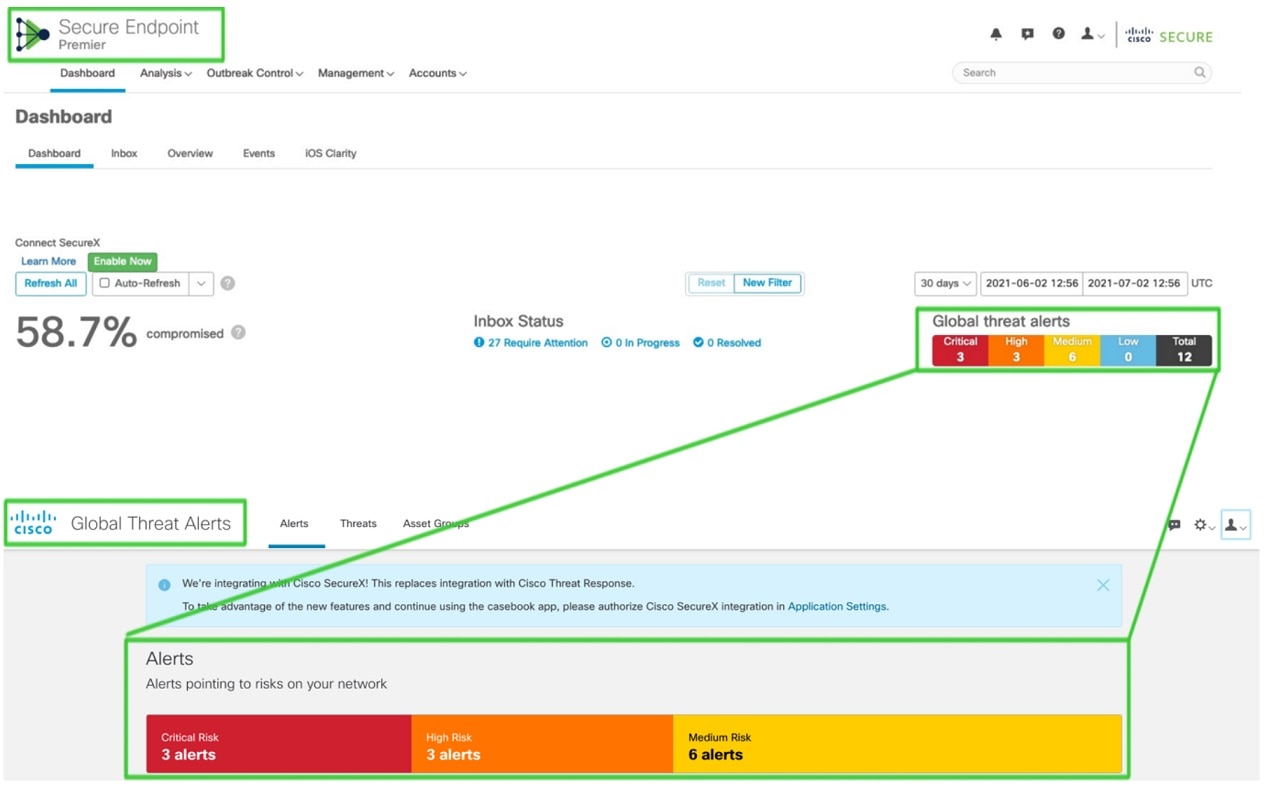Click the start date field 2021-06-02 12:56
Image resolution: width=1267 pixels, height=787 pixels.
point(1032,283)
